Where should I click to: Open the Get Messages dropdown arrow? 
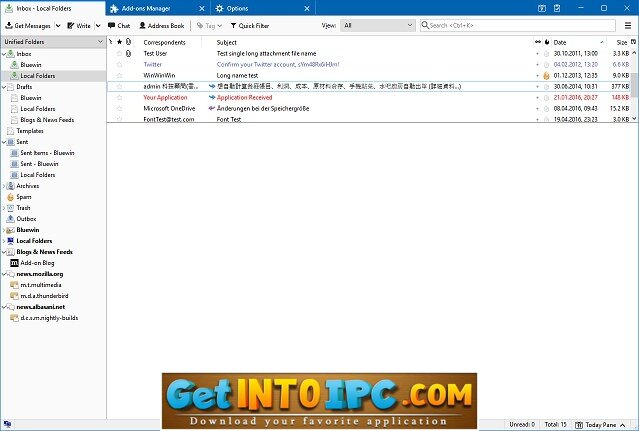[x=58, y=26]
